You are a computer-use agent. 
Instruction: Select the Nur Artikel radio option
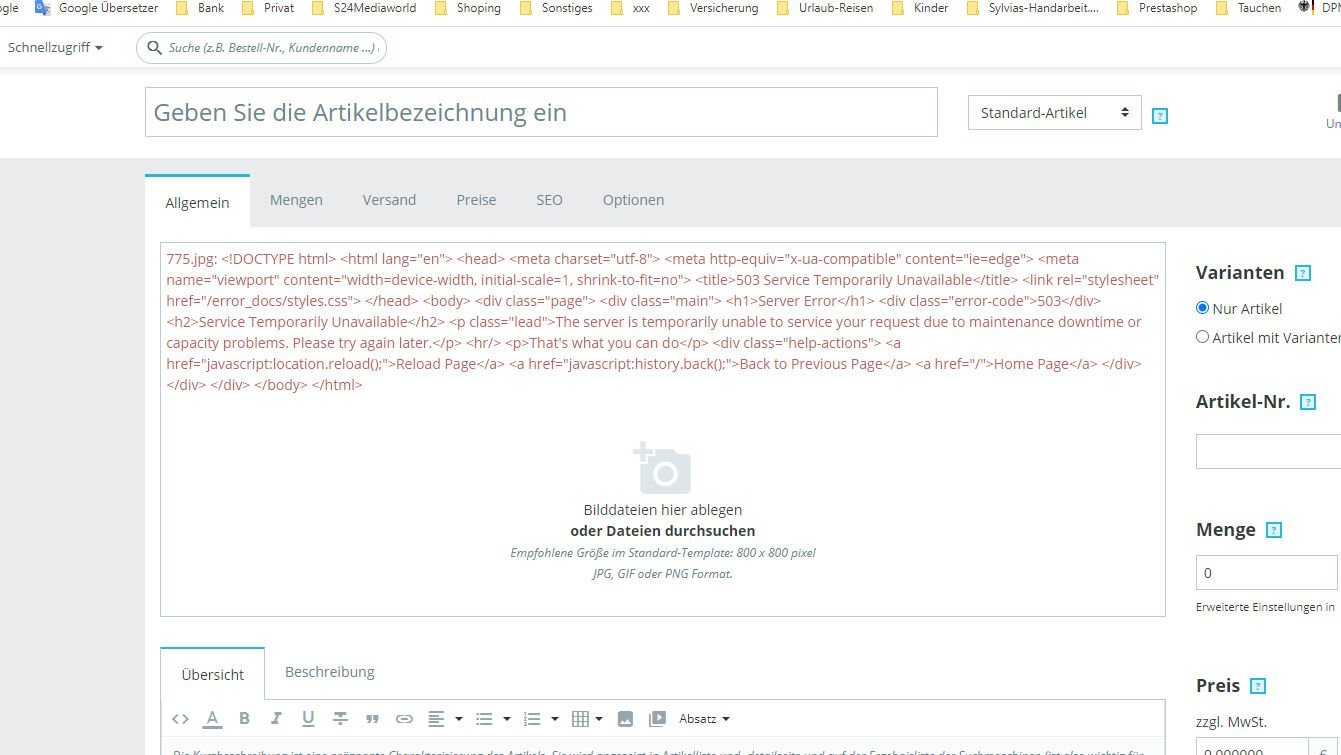click(1203, 308)
